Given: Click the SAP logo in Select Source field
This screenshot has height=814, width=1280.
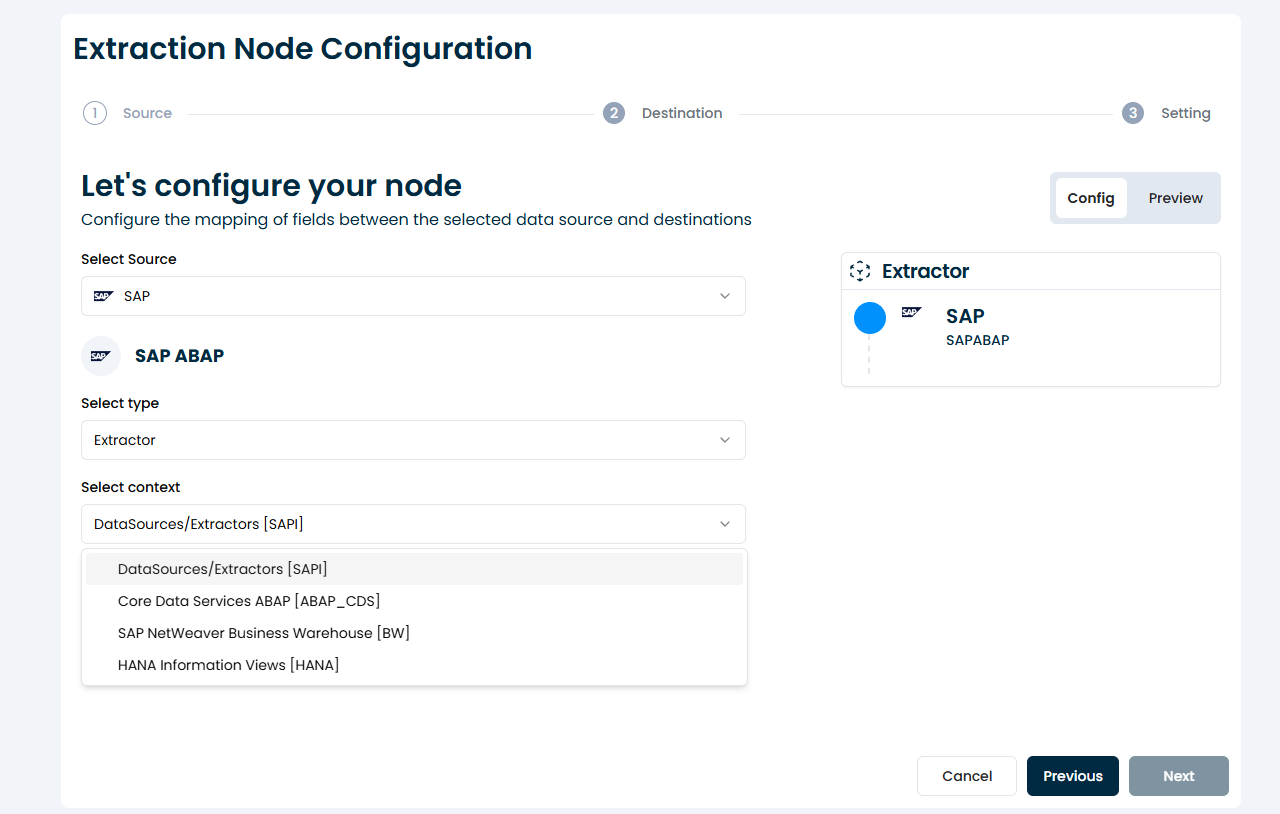Looking at the screenshot, I should (103, 296).
